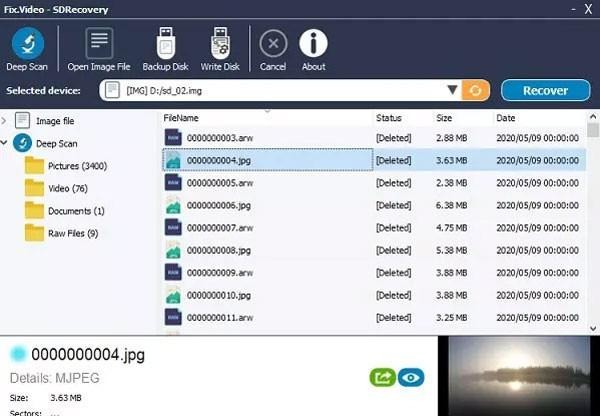Click the file list vertical scrollbar

click(x=593, y=220)
